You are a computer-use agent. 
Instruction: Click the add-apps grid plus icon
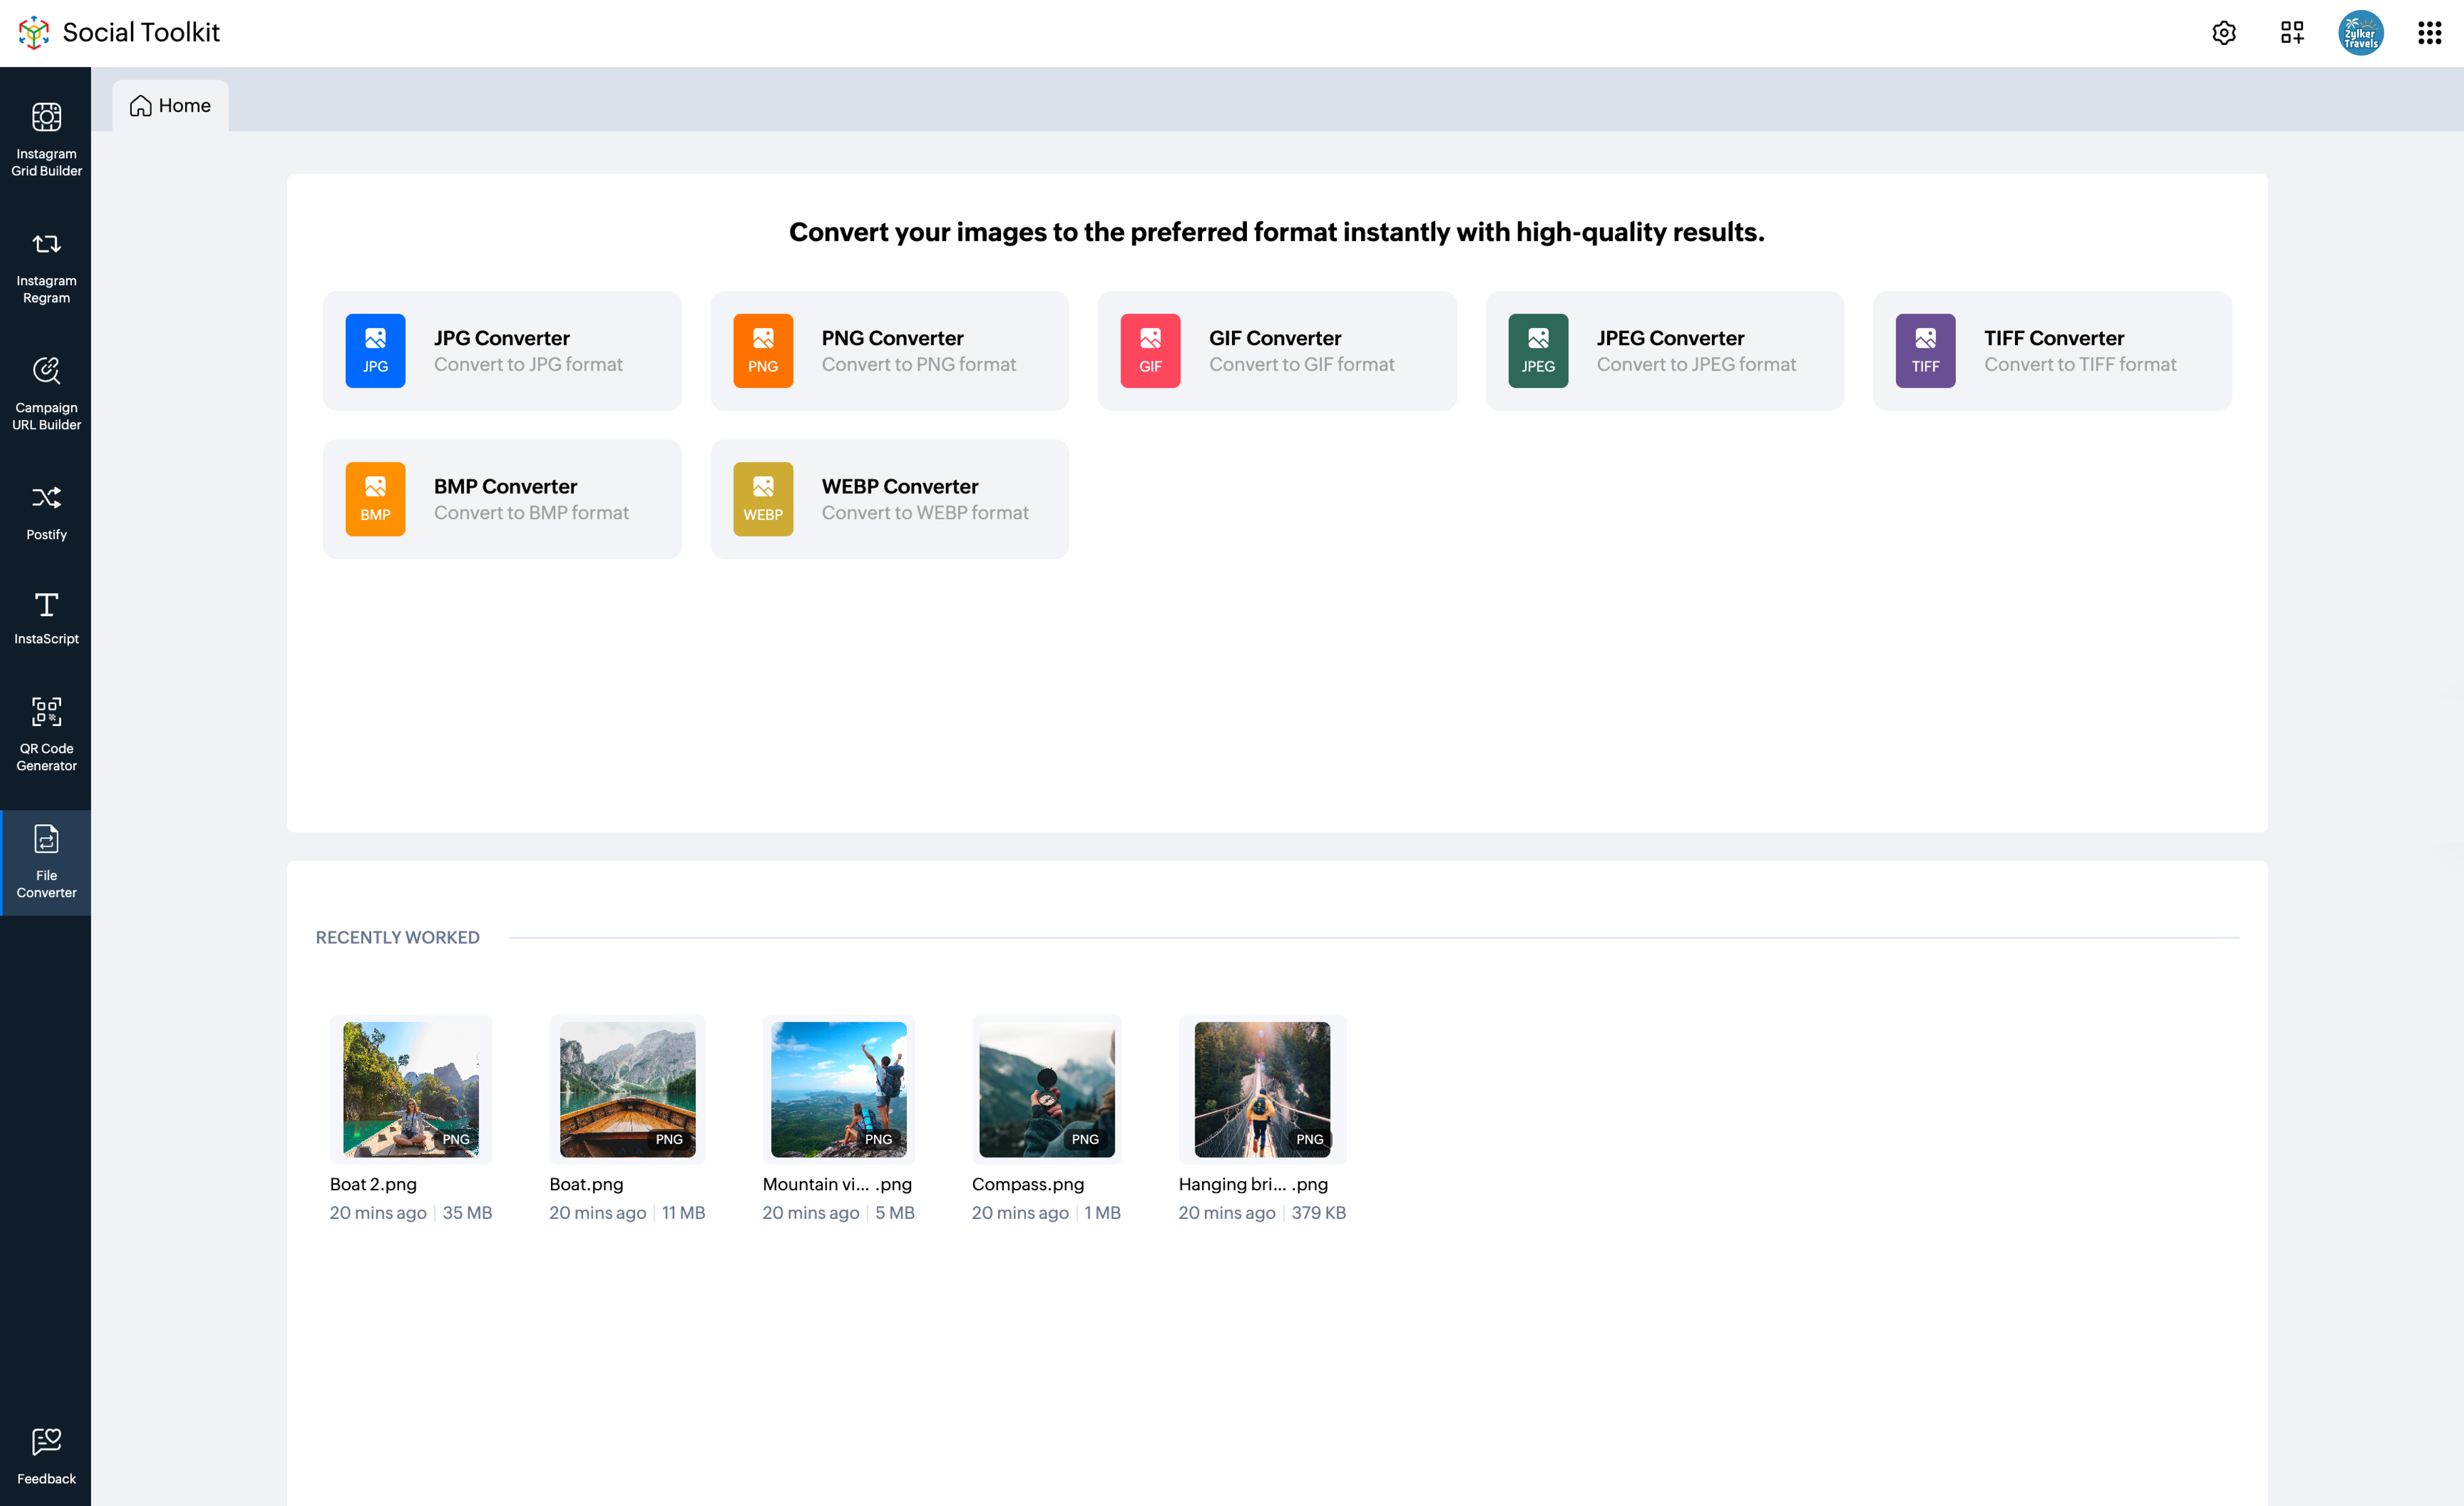pyautogui.click(x=2292, y=33)
